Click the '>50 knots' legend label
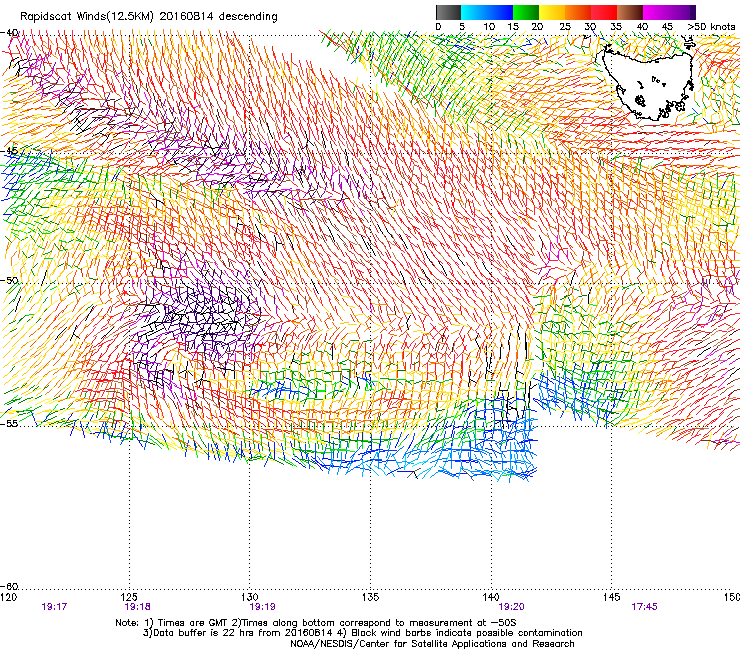The height and width of the screenshot is (650, 740). 711,27
